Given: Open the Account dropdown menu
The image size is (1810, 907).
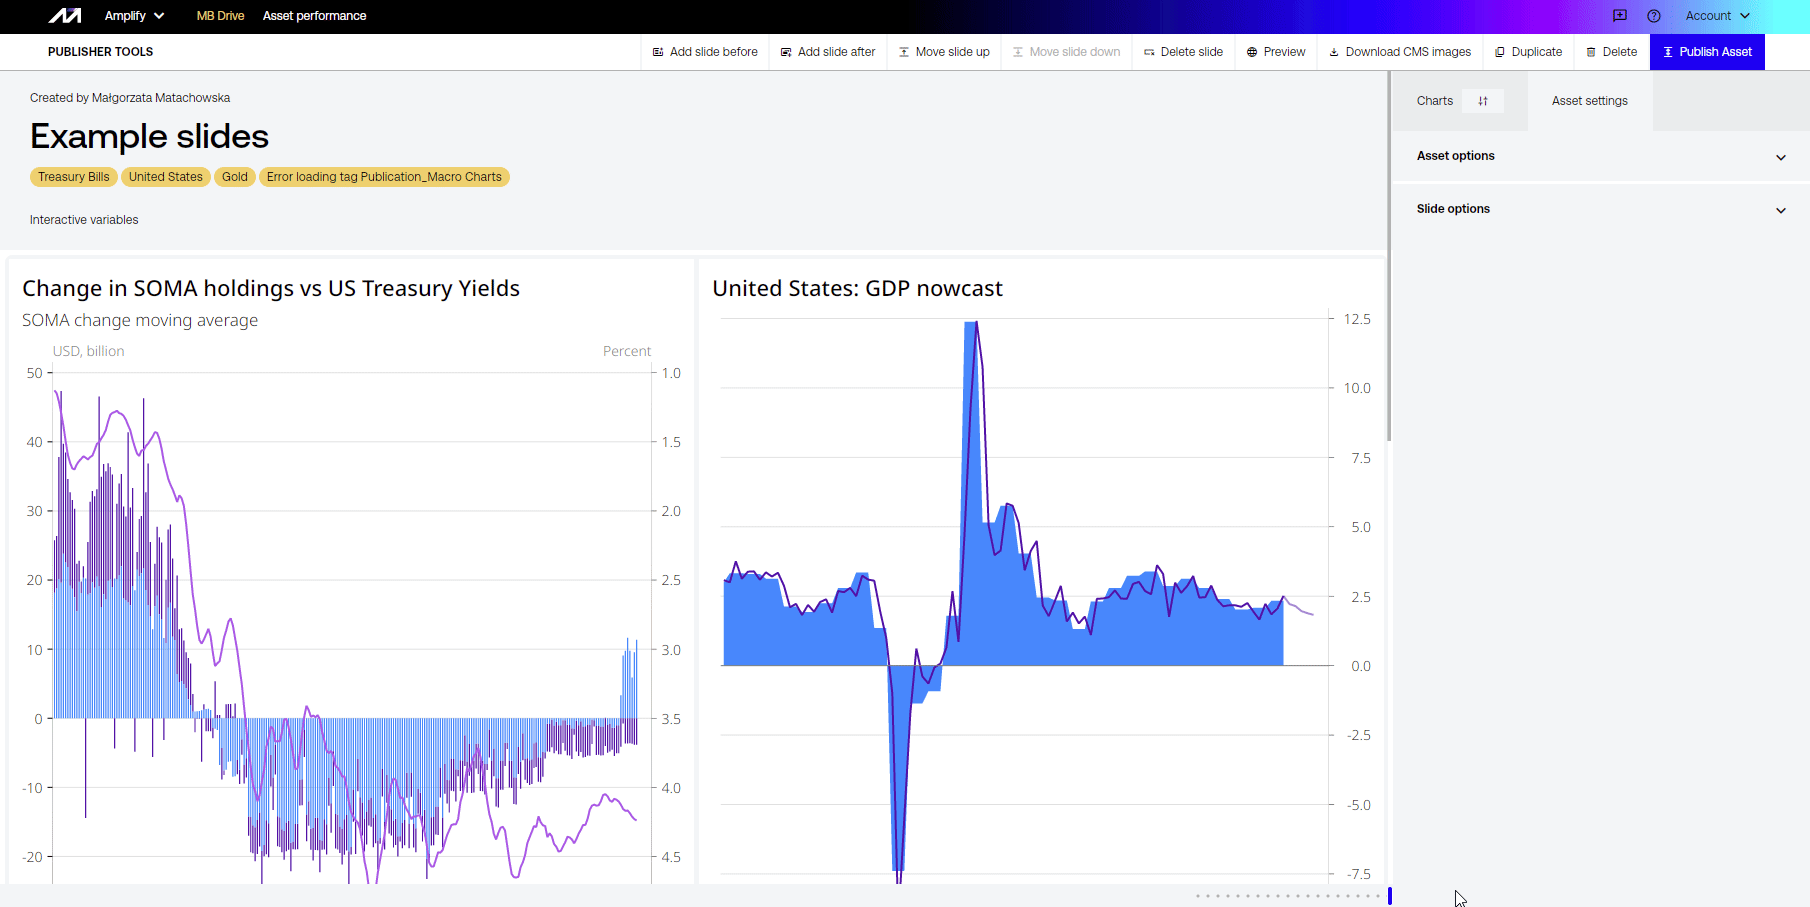Looking at the screenshot, I should pyautogui.click(x=1717, y=16).
